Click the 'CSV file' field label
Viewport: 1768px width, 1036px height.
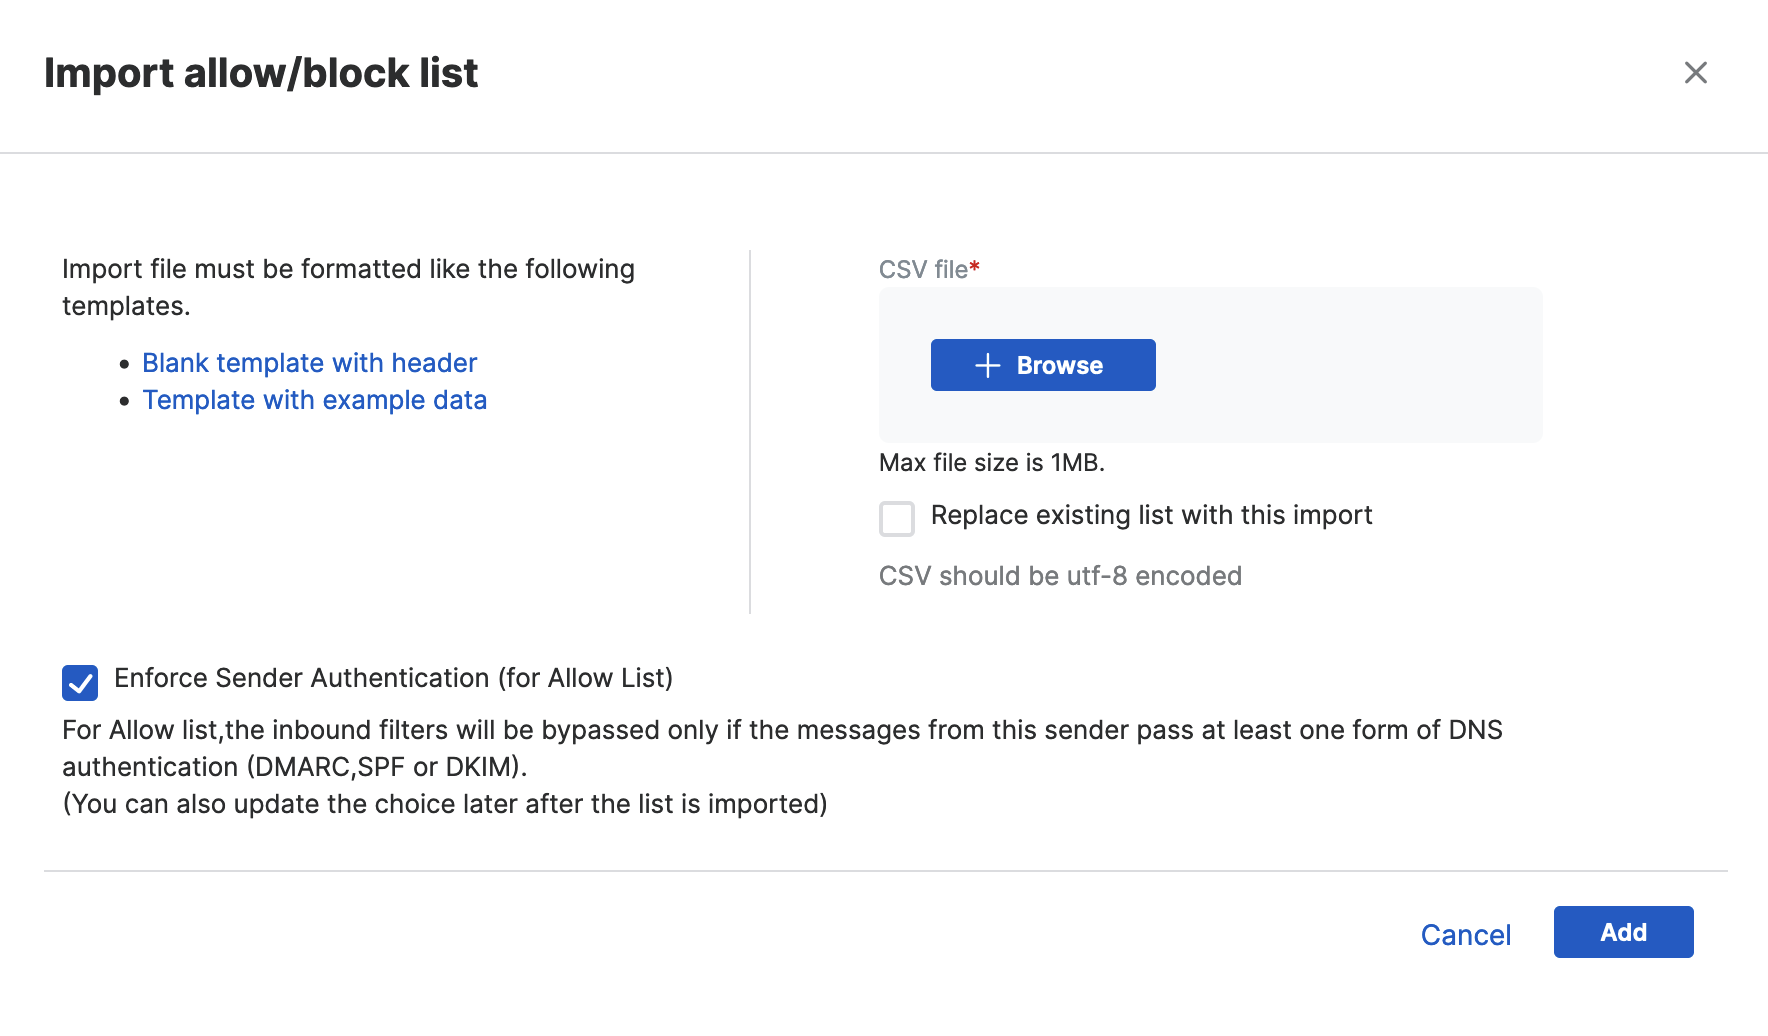(922, 270)
